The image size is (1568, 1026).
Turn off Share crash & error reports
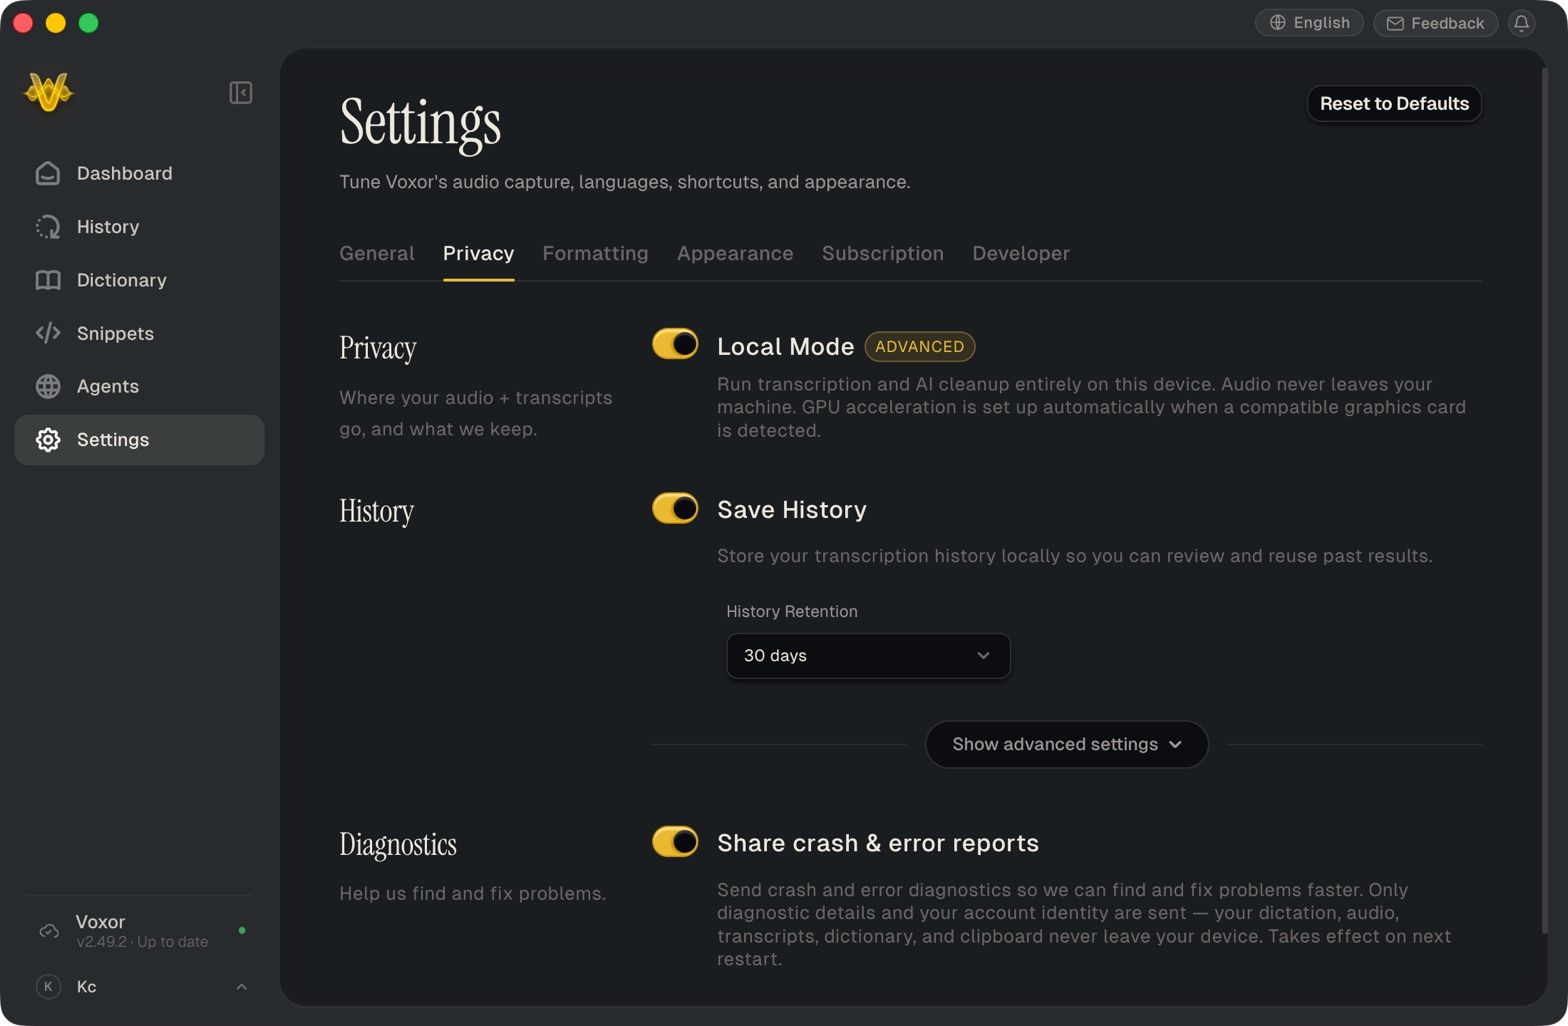pos(675,841)
